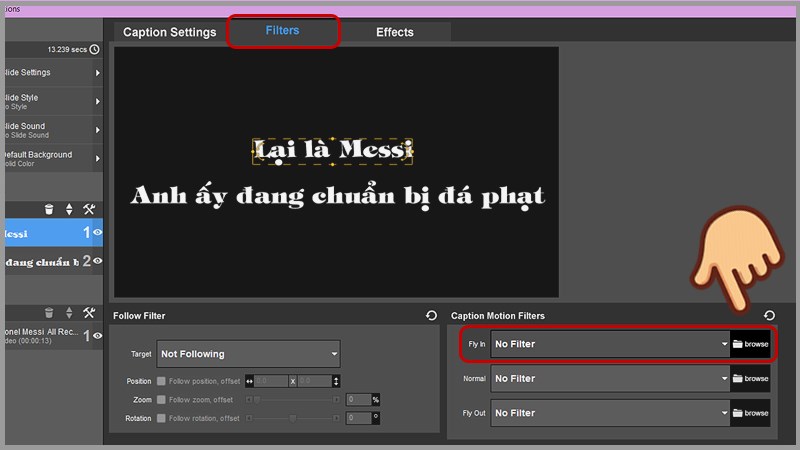Viewport: 800px width, 450px height.
Task: Open the captions list tools icon
Action: pyautogui.click(x=89, y=209)
